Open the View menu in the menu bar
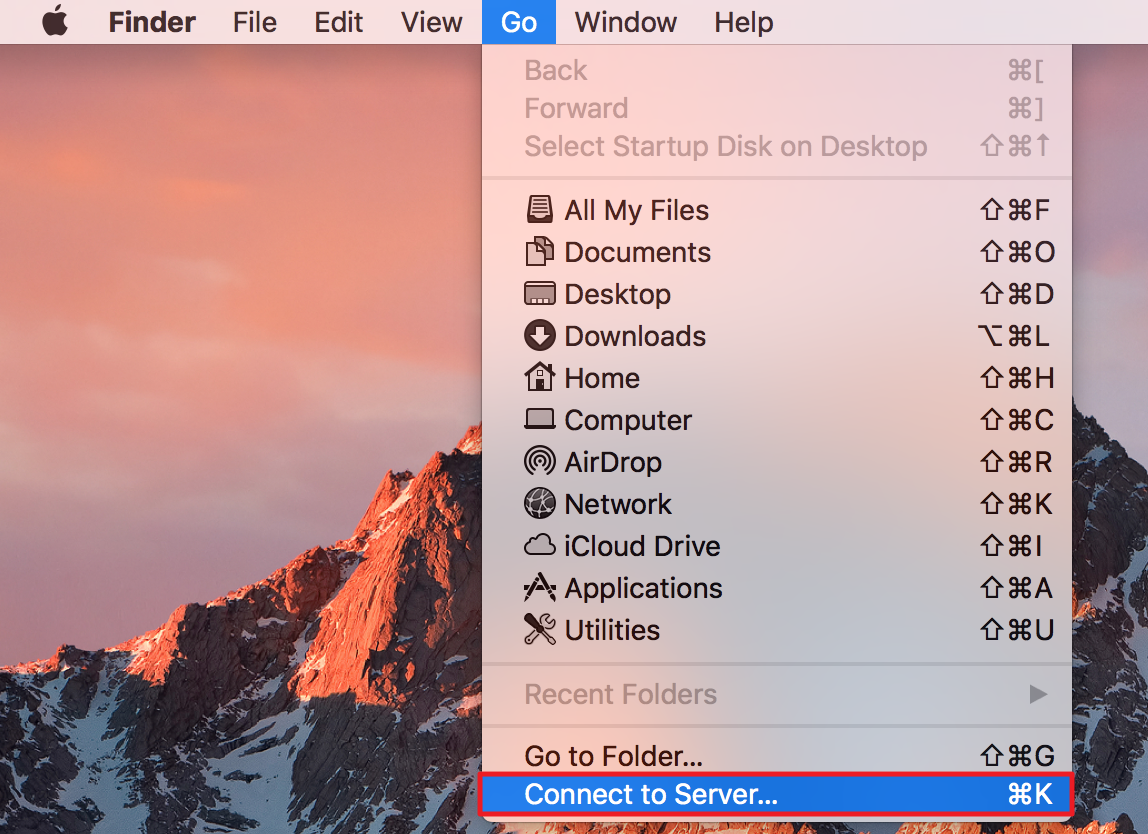 [x=431, y=22]
